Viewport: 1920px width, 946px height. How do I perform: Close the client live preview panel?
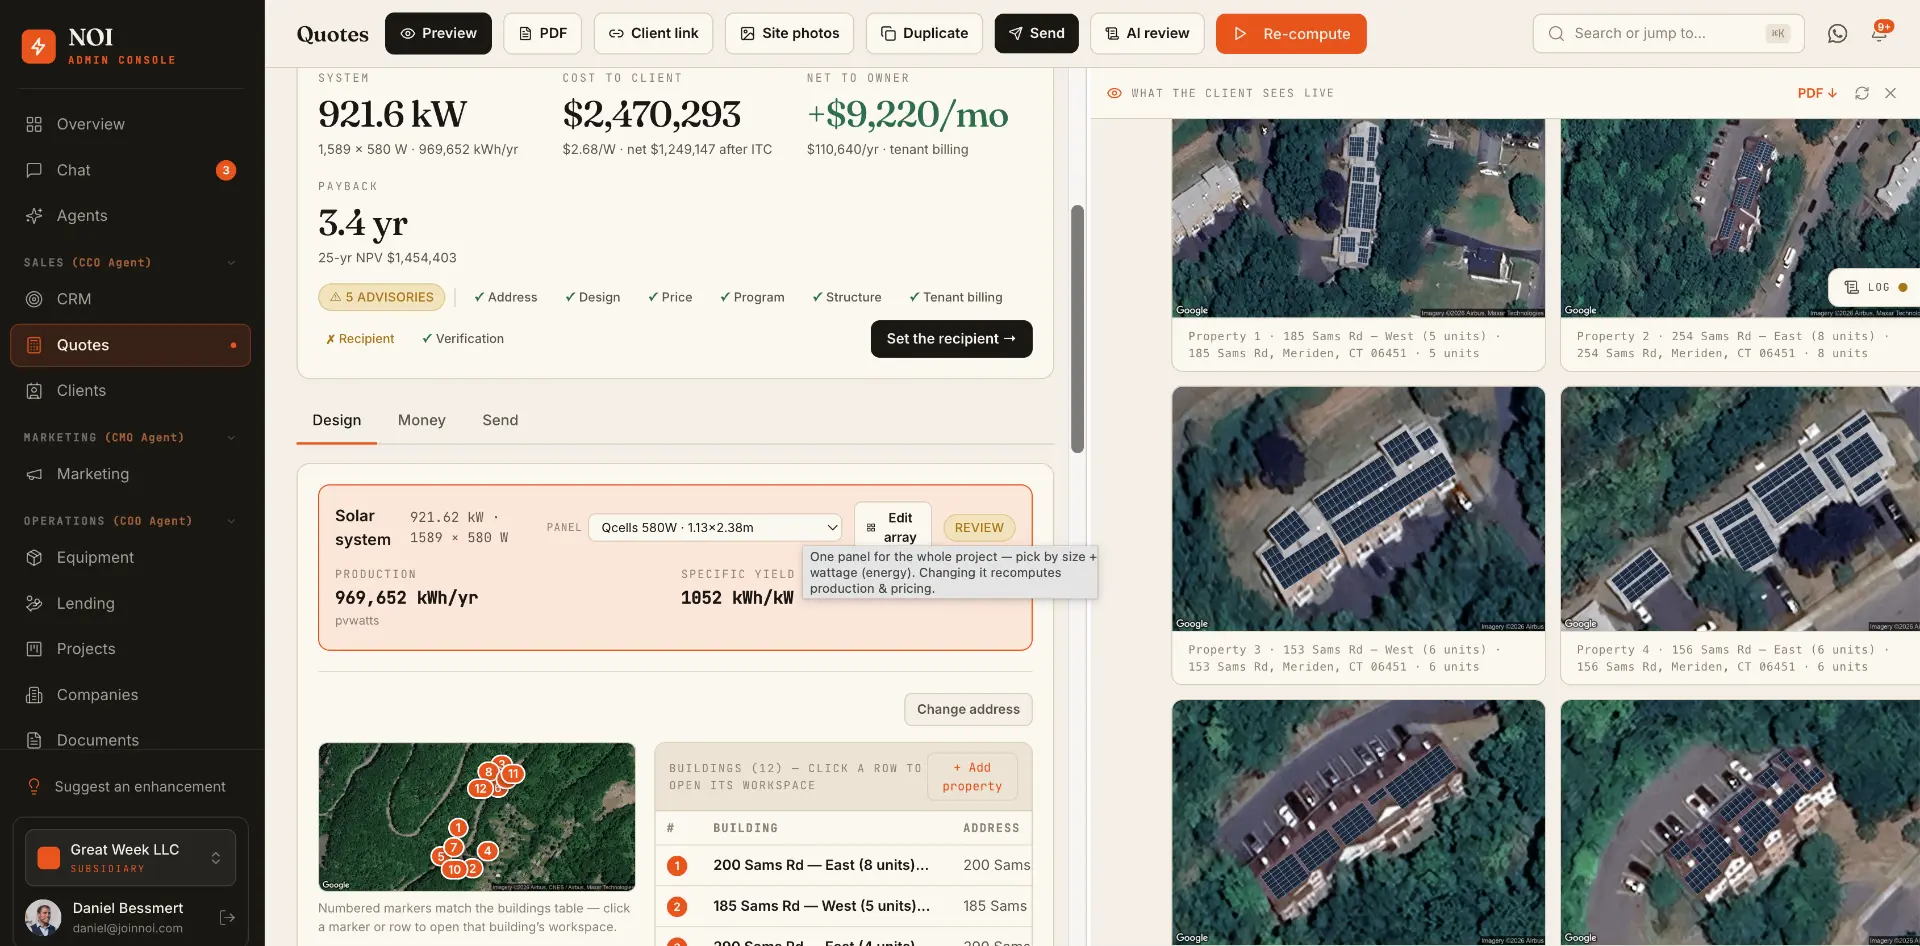coord(1890,93)
